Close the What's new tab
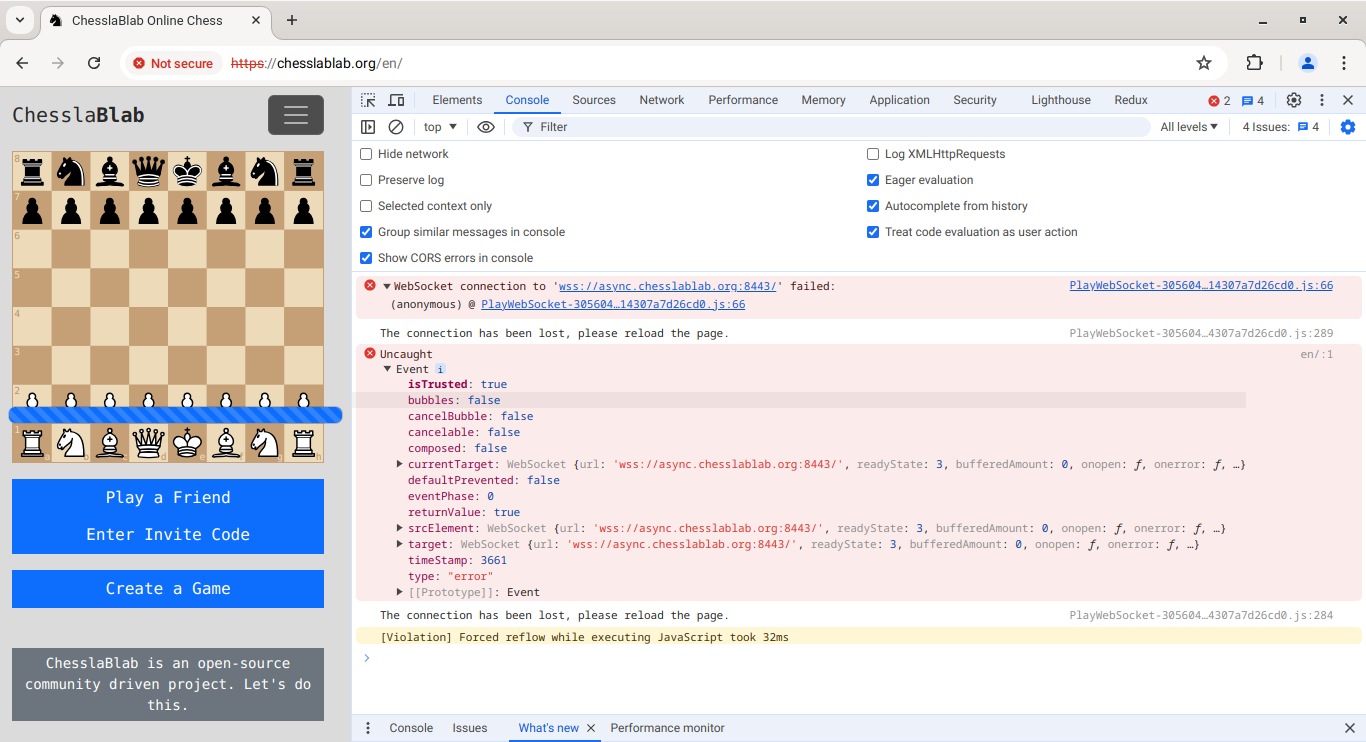This screenshot has height=742, width=1366. [x=591, y=728]
